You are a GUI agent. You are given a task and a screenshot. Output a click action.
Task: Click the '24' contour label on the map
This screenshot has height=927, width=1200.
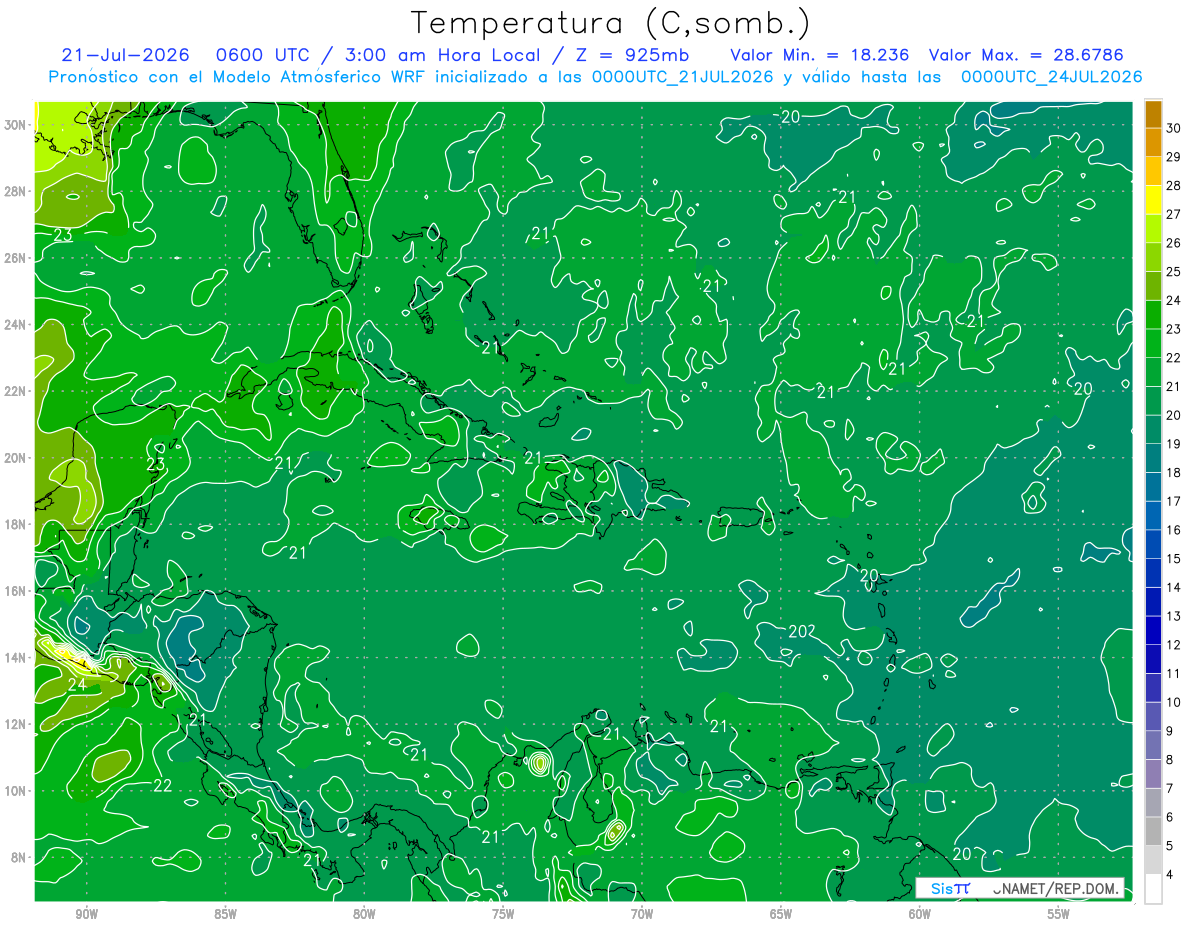pos(77,685)
